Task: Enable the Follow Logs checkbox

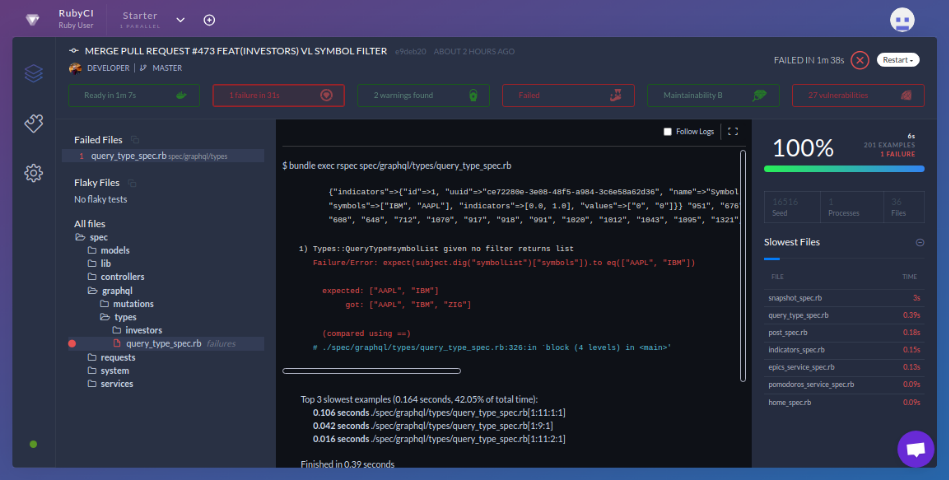Action: (x=668, y=132)
